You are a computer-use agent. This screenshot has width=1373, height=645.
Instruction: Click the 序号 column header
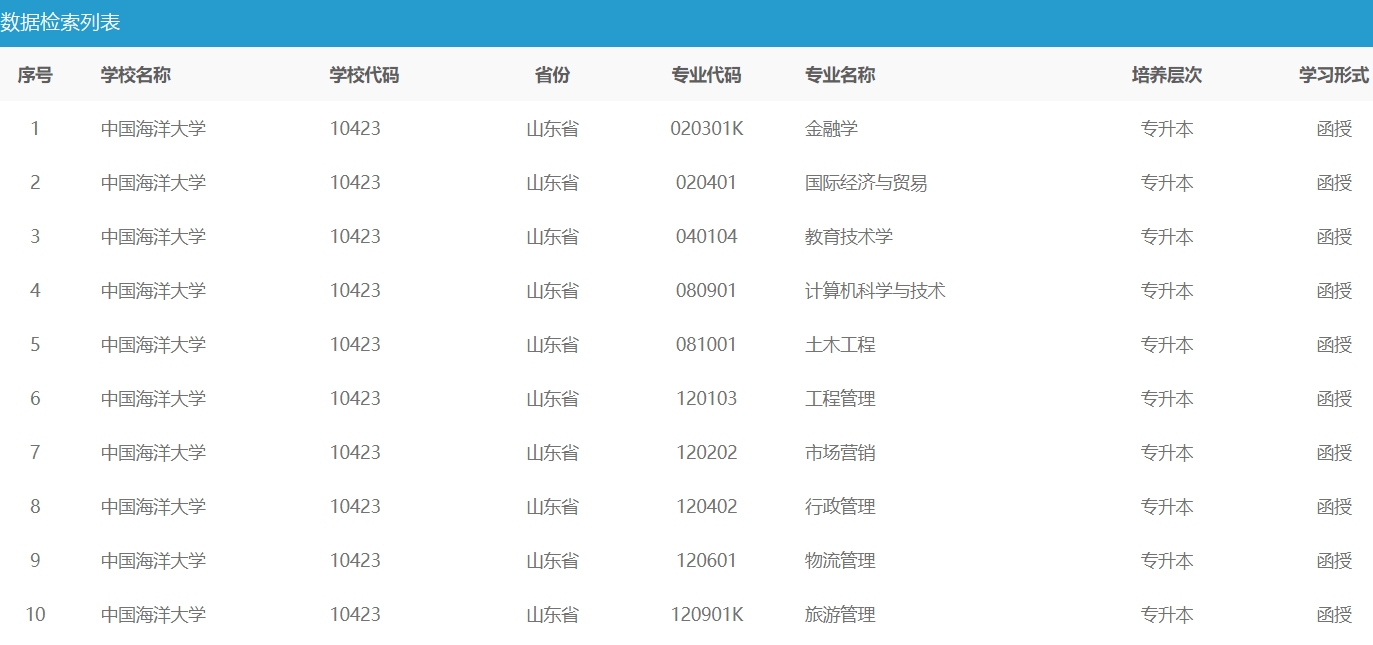(35, 75)
